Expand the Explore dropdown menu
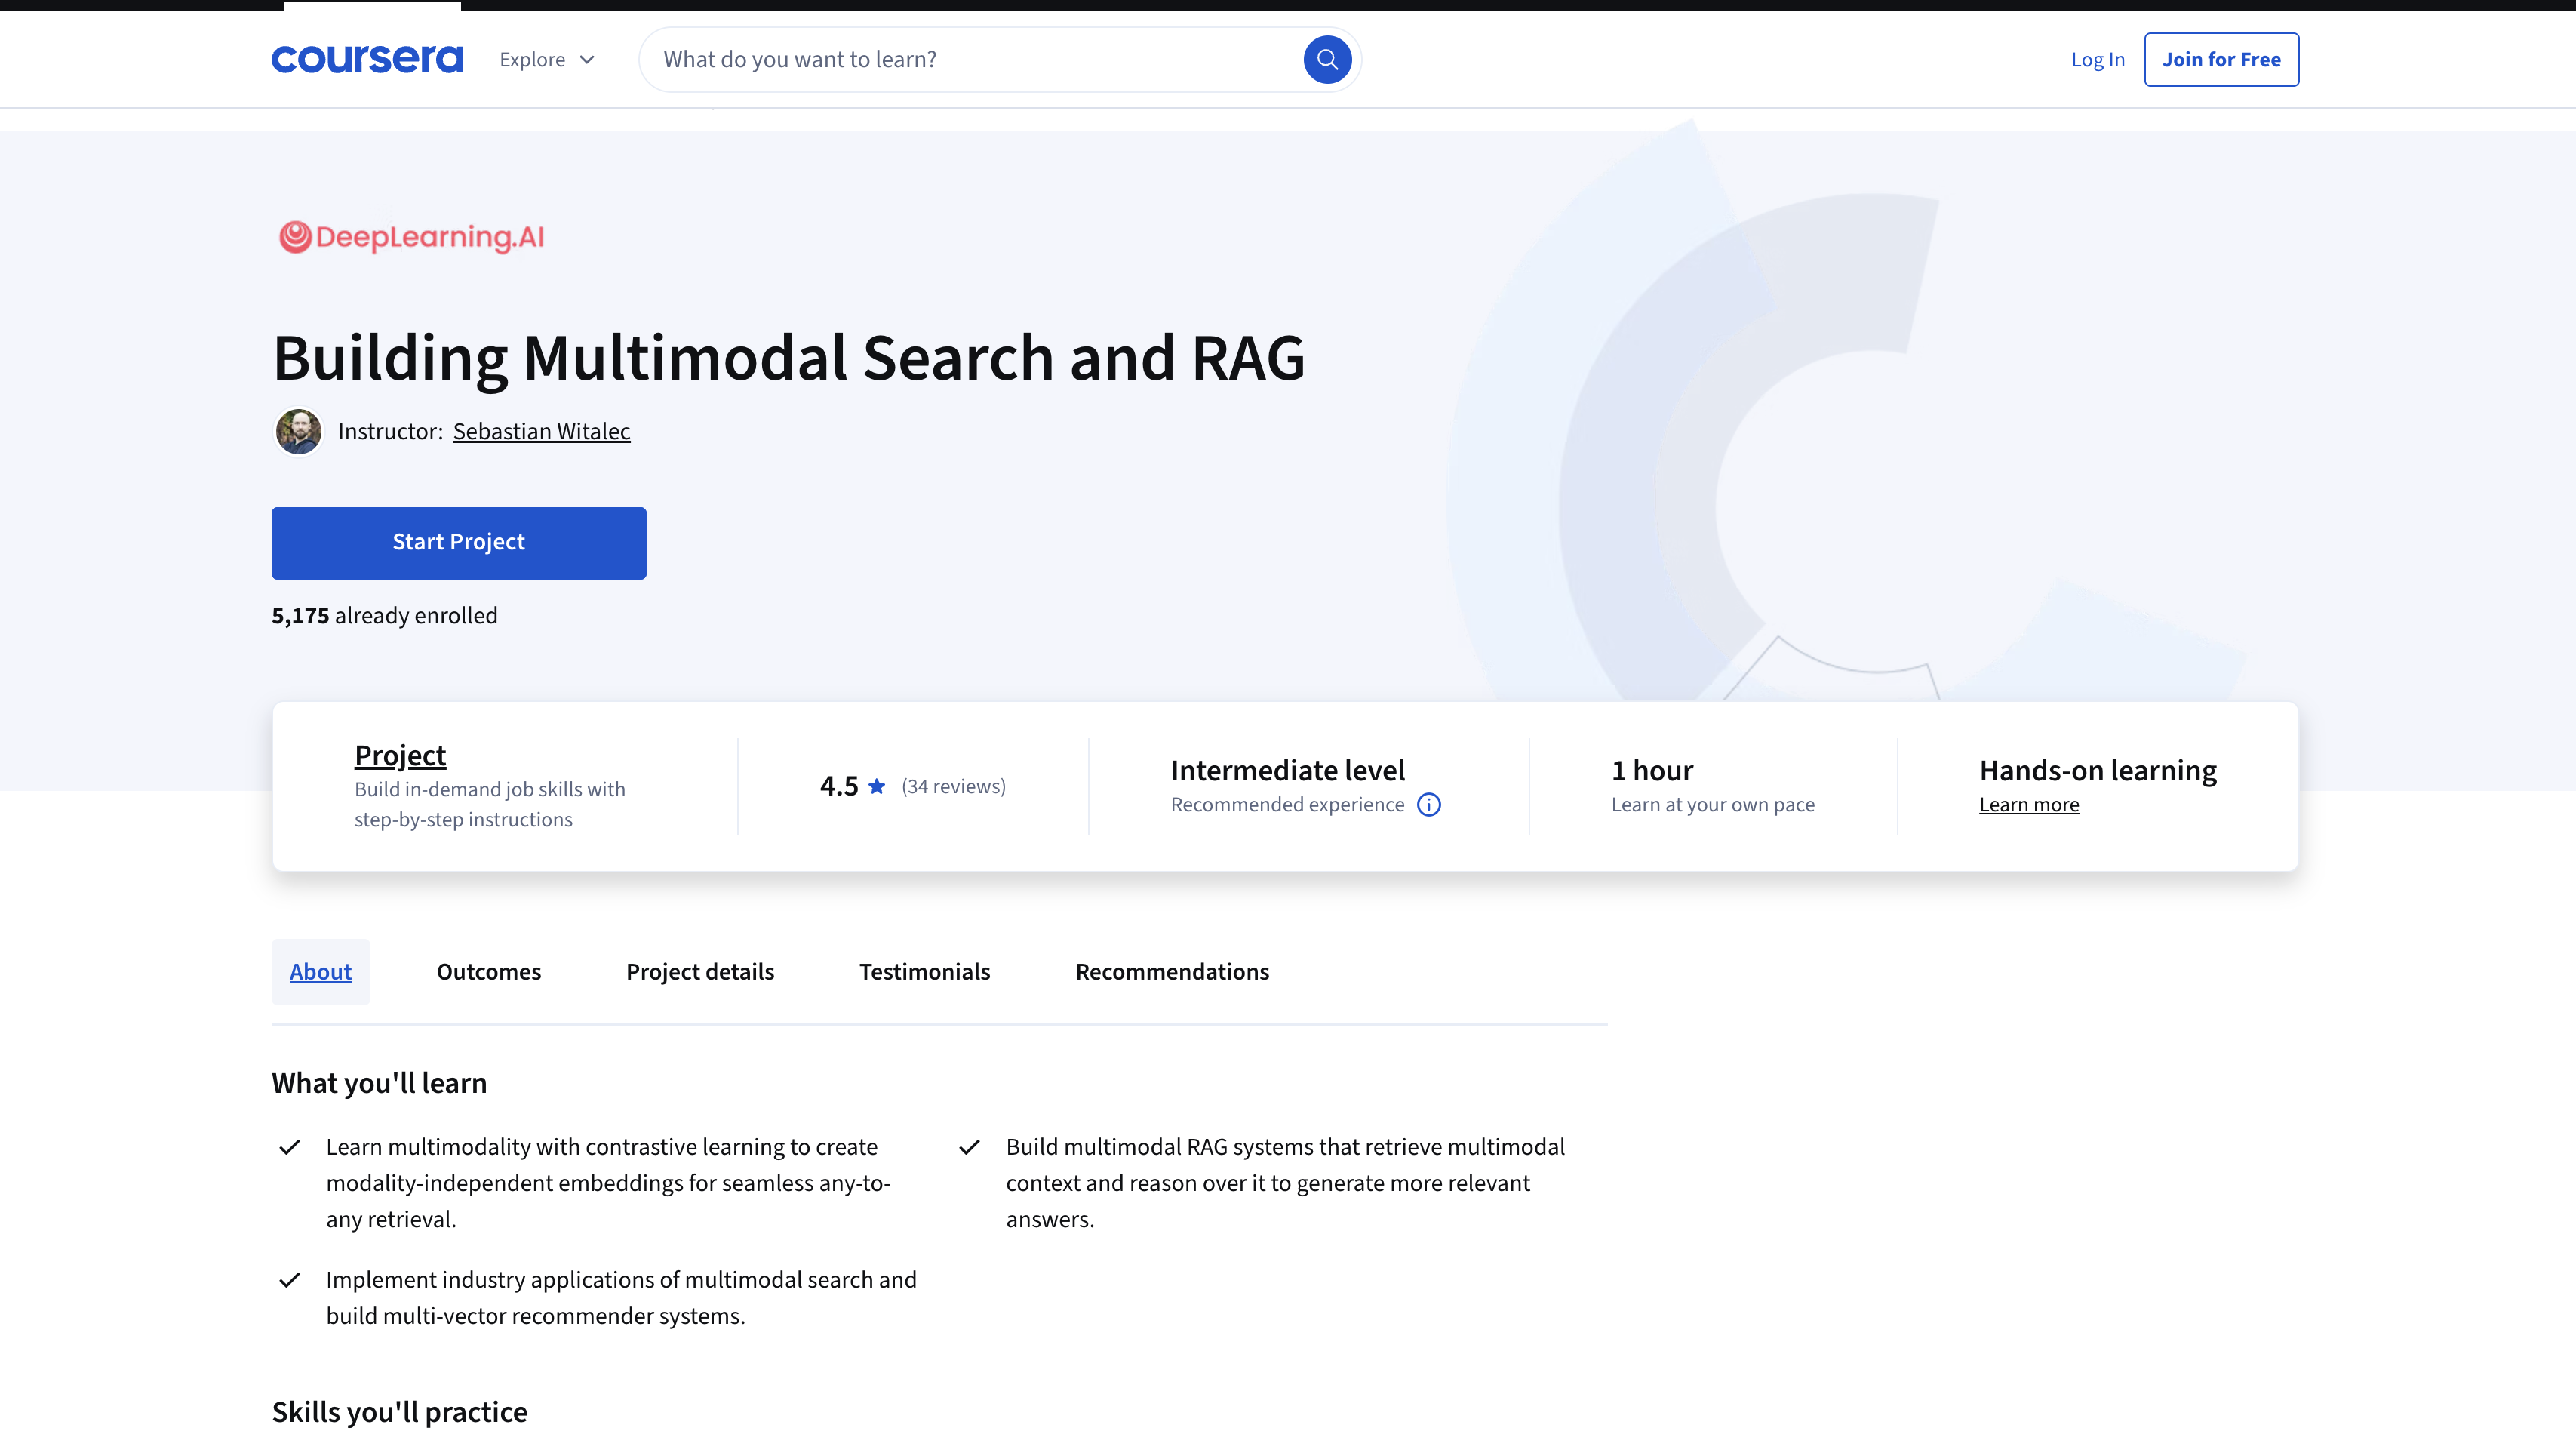 [533, 60]
